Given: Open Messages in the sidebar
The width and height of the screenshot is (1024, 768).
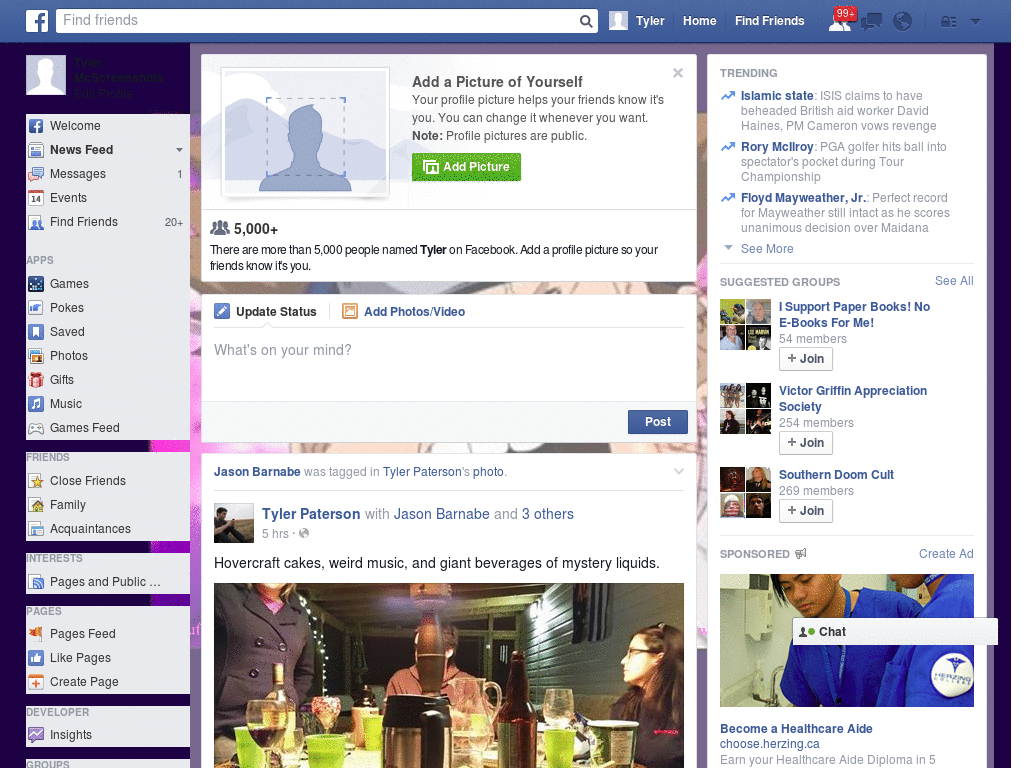Looking at the screenshot, I should 108,174.
